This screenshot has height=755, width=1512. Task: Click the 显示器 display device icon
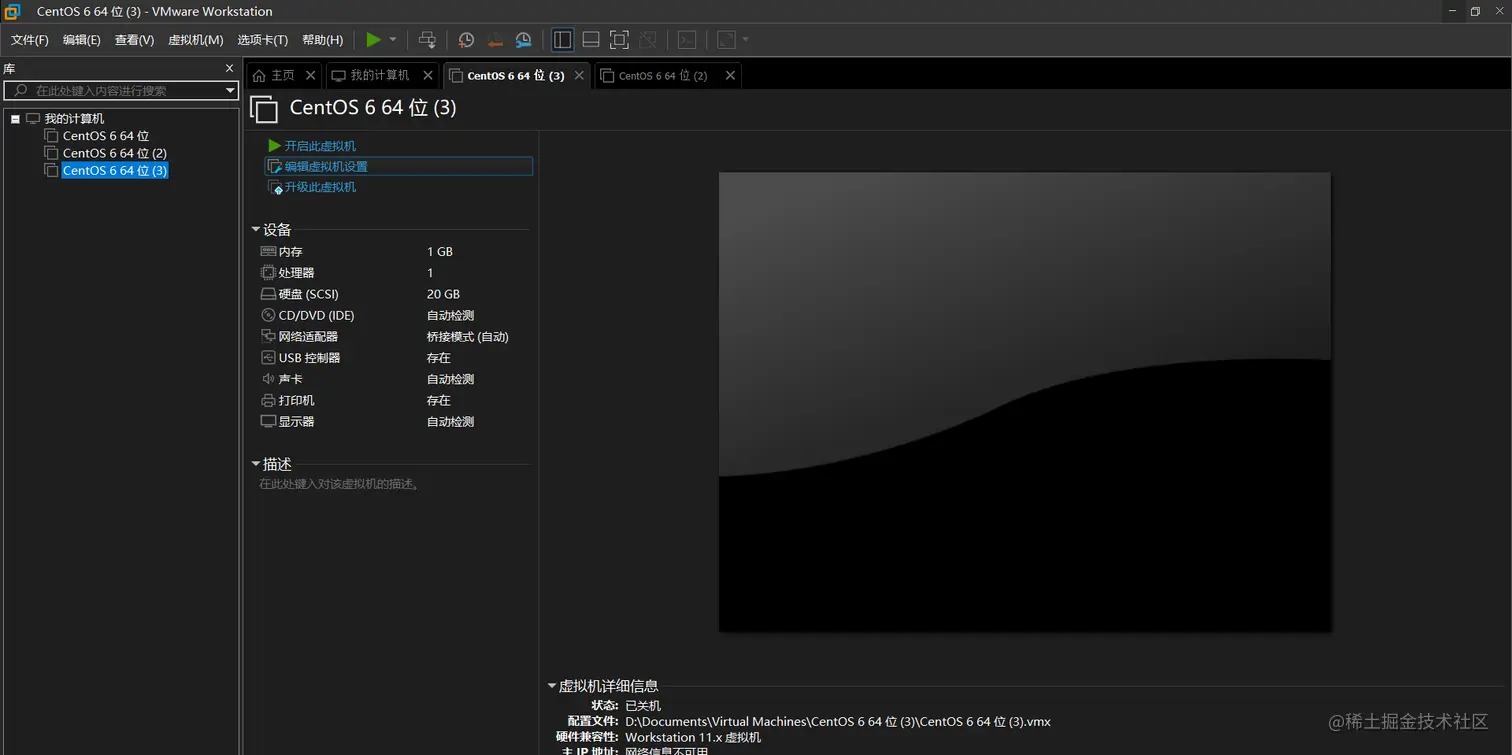click(268, 421)
